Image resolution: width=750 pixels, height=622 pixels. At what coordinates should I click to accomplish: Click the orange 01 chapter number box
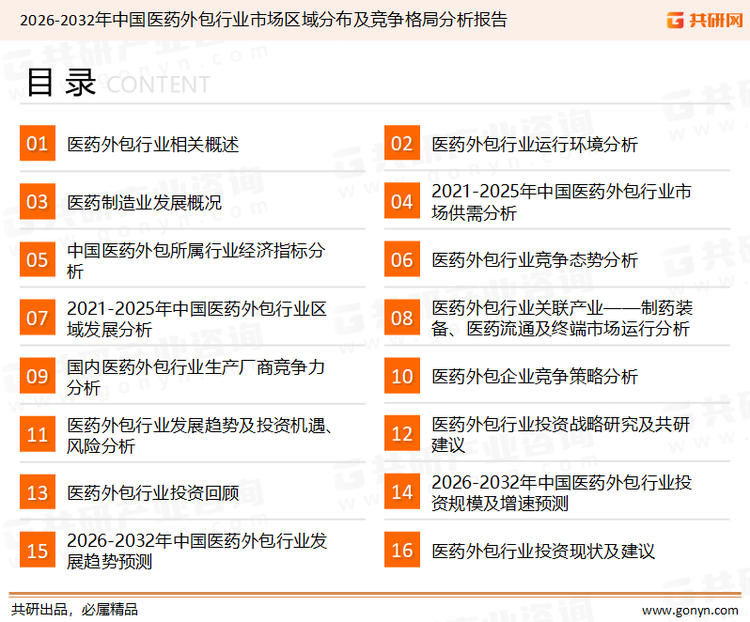pyautogui.click(x=37, y=144)
